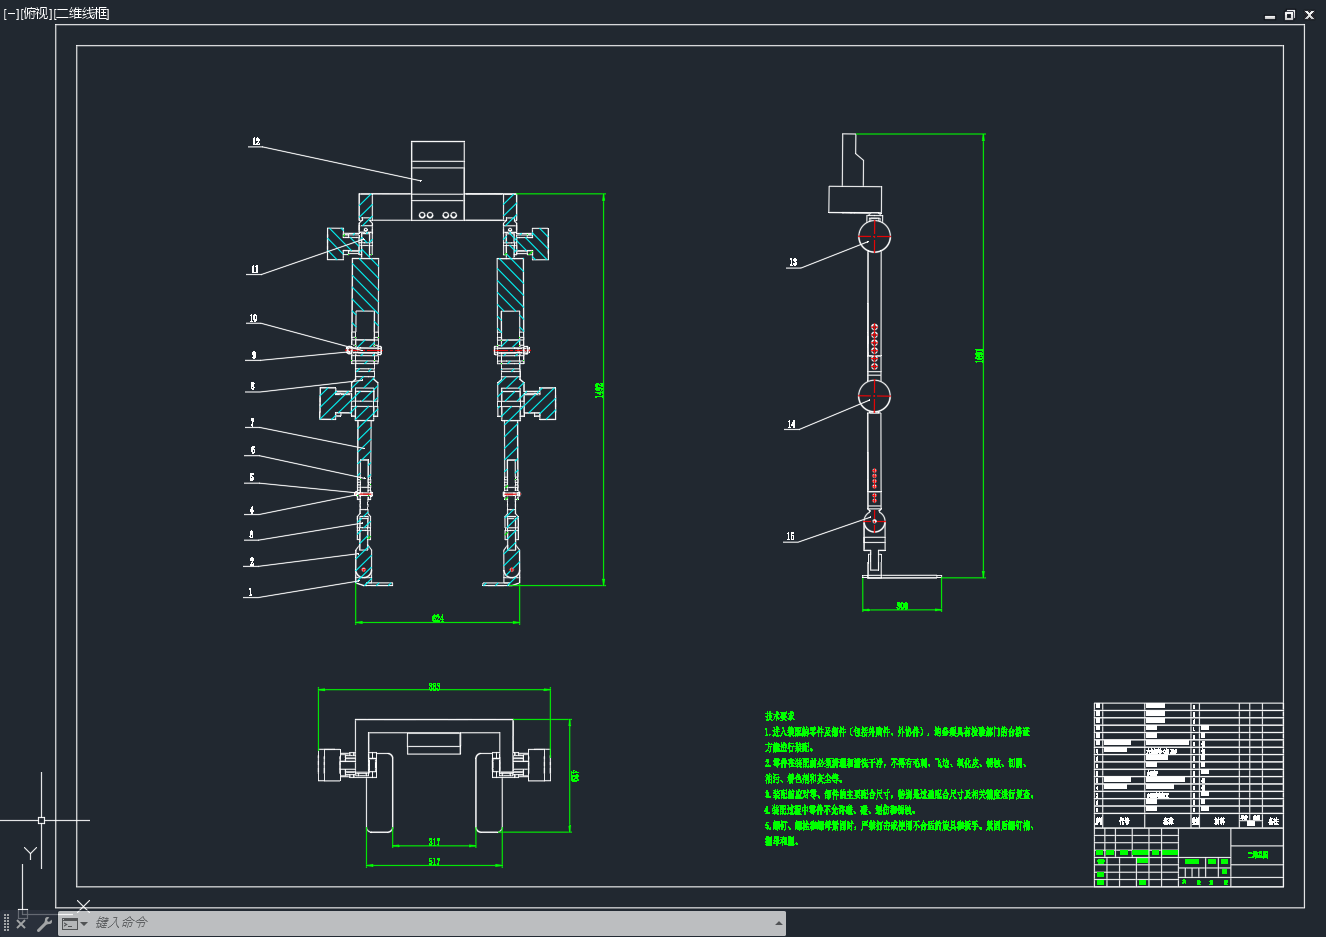The height and width of the screenshot is (937, 1326).
Task: Open the 俯视 view controls menu
Action: (x=36, y=13)
